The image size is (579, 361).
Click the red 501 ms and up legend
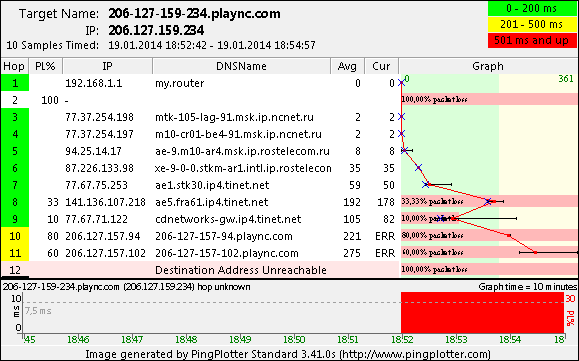click(532, 40)
